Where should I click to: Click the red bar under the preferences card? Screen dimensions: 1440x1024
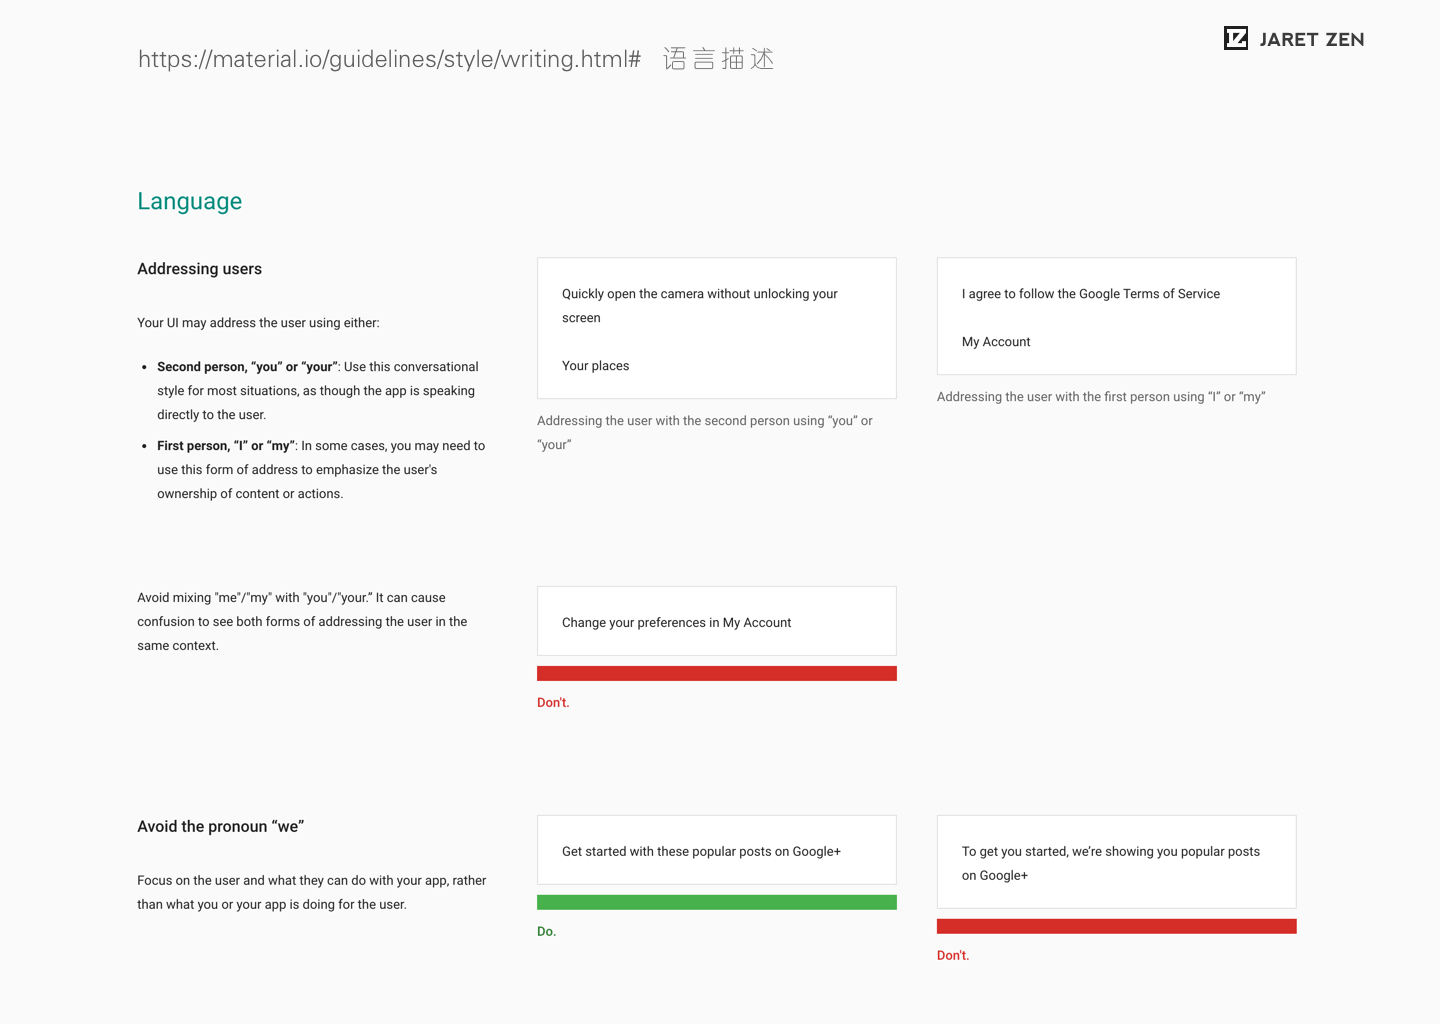[x=716, y=674]
